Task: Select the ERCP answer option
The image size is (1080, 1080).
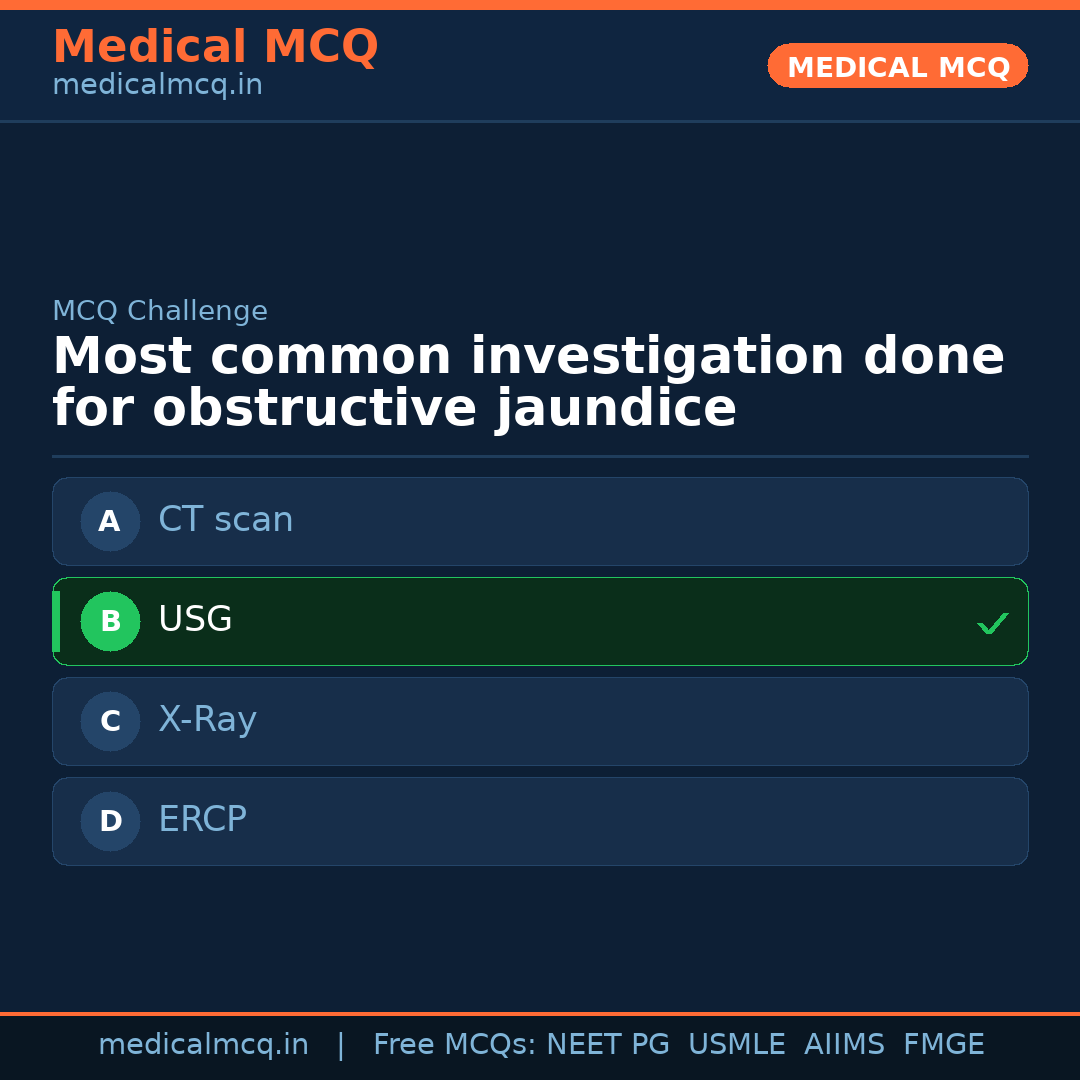Action: point(540,821)
